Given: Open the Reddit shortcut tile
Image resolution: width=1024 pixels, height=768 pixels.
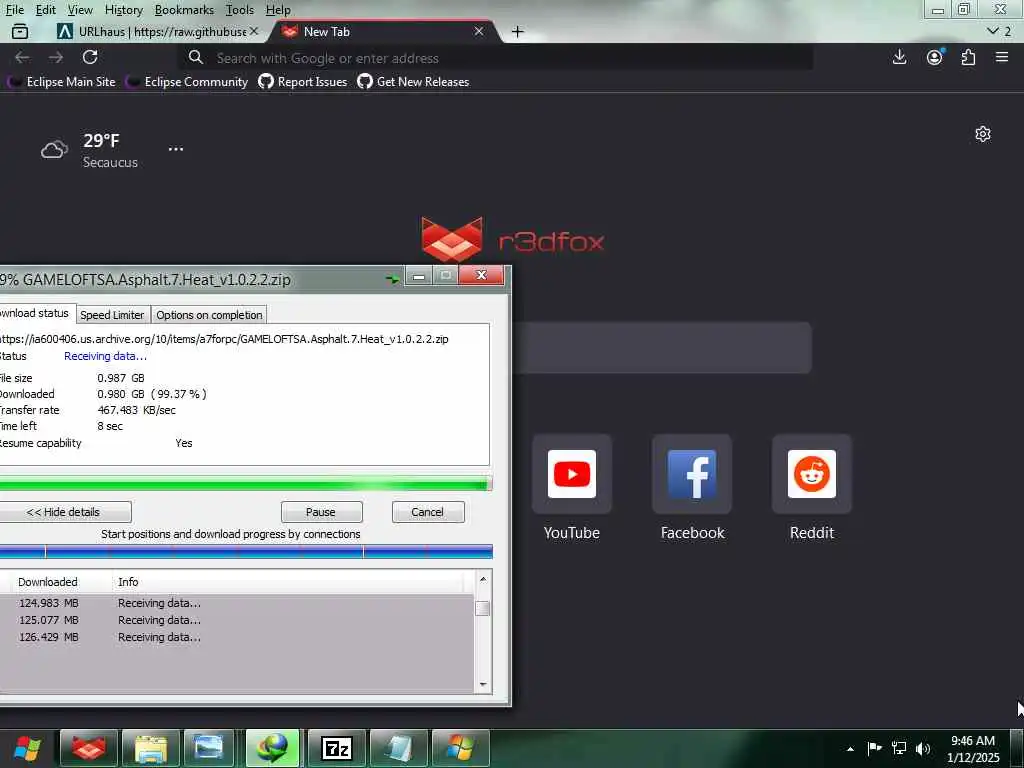Looking at the screenshot, I should tap(812, 474).
